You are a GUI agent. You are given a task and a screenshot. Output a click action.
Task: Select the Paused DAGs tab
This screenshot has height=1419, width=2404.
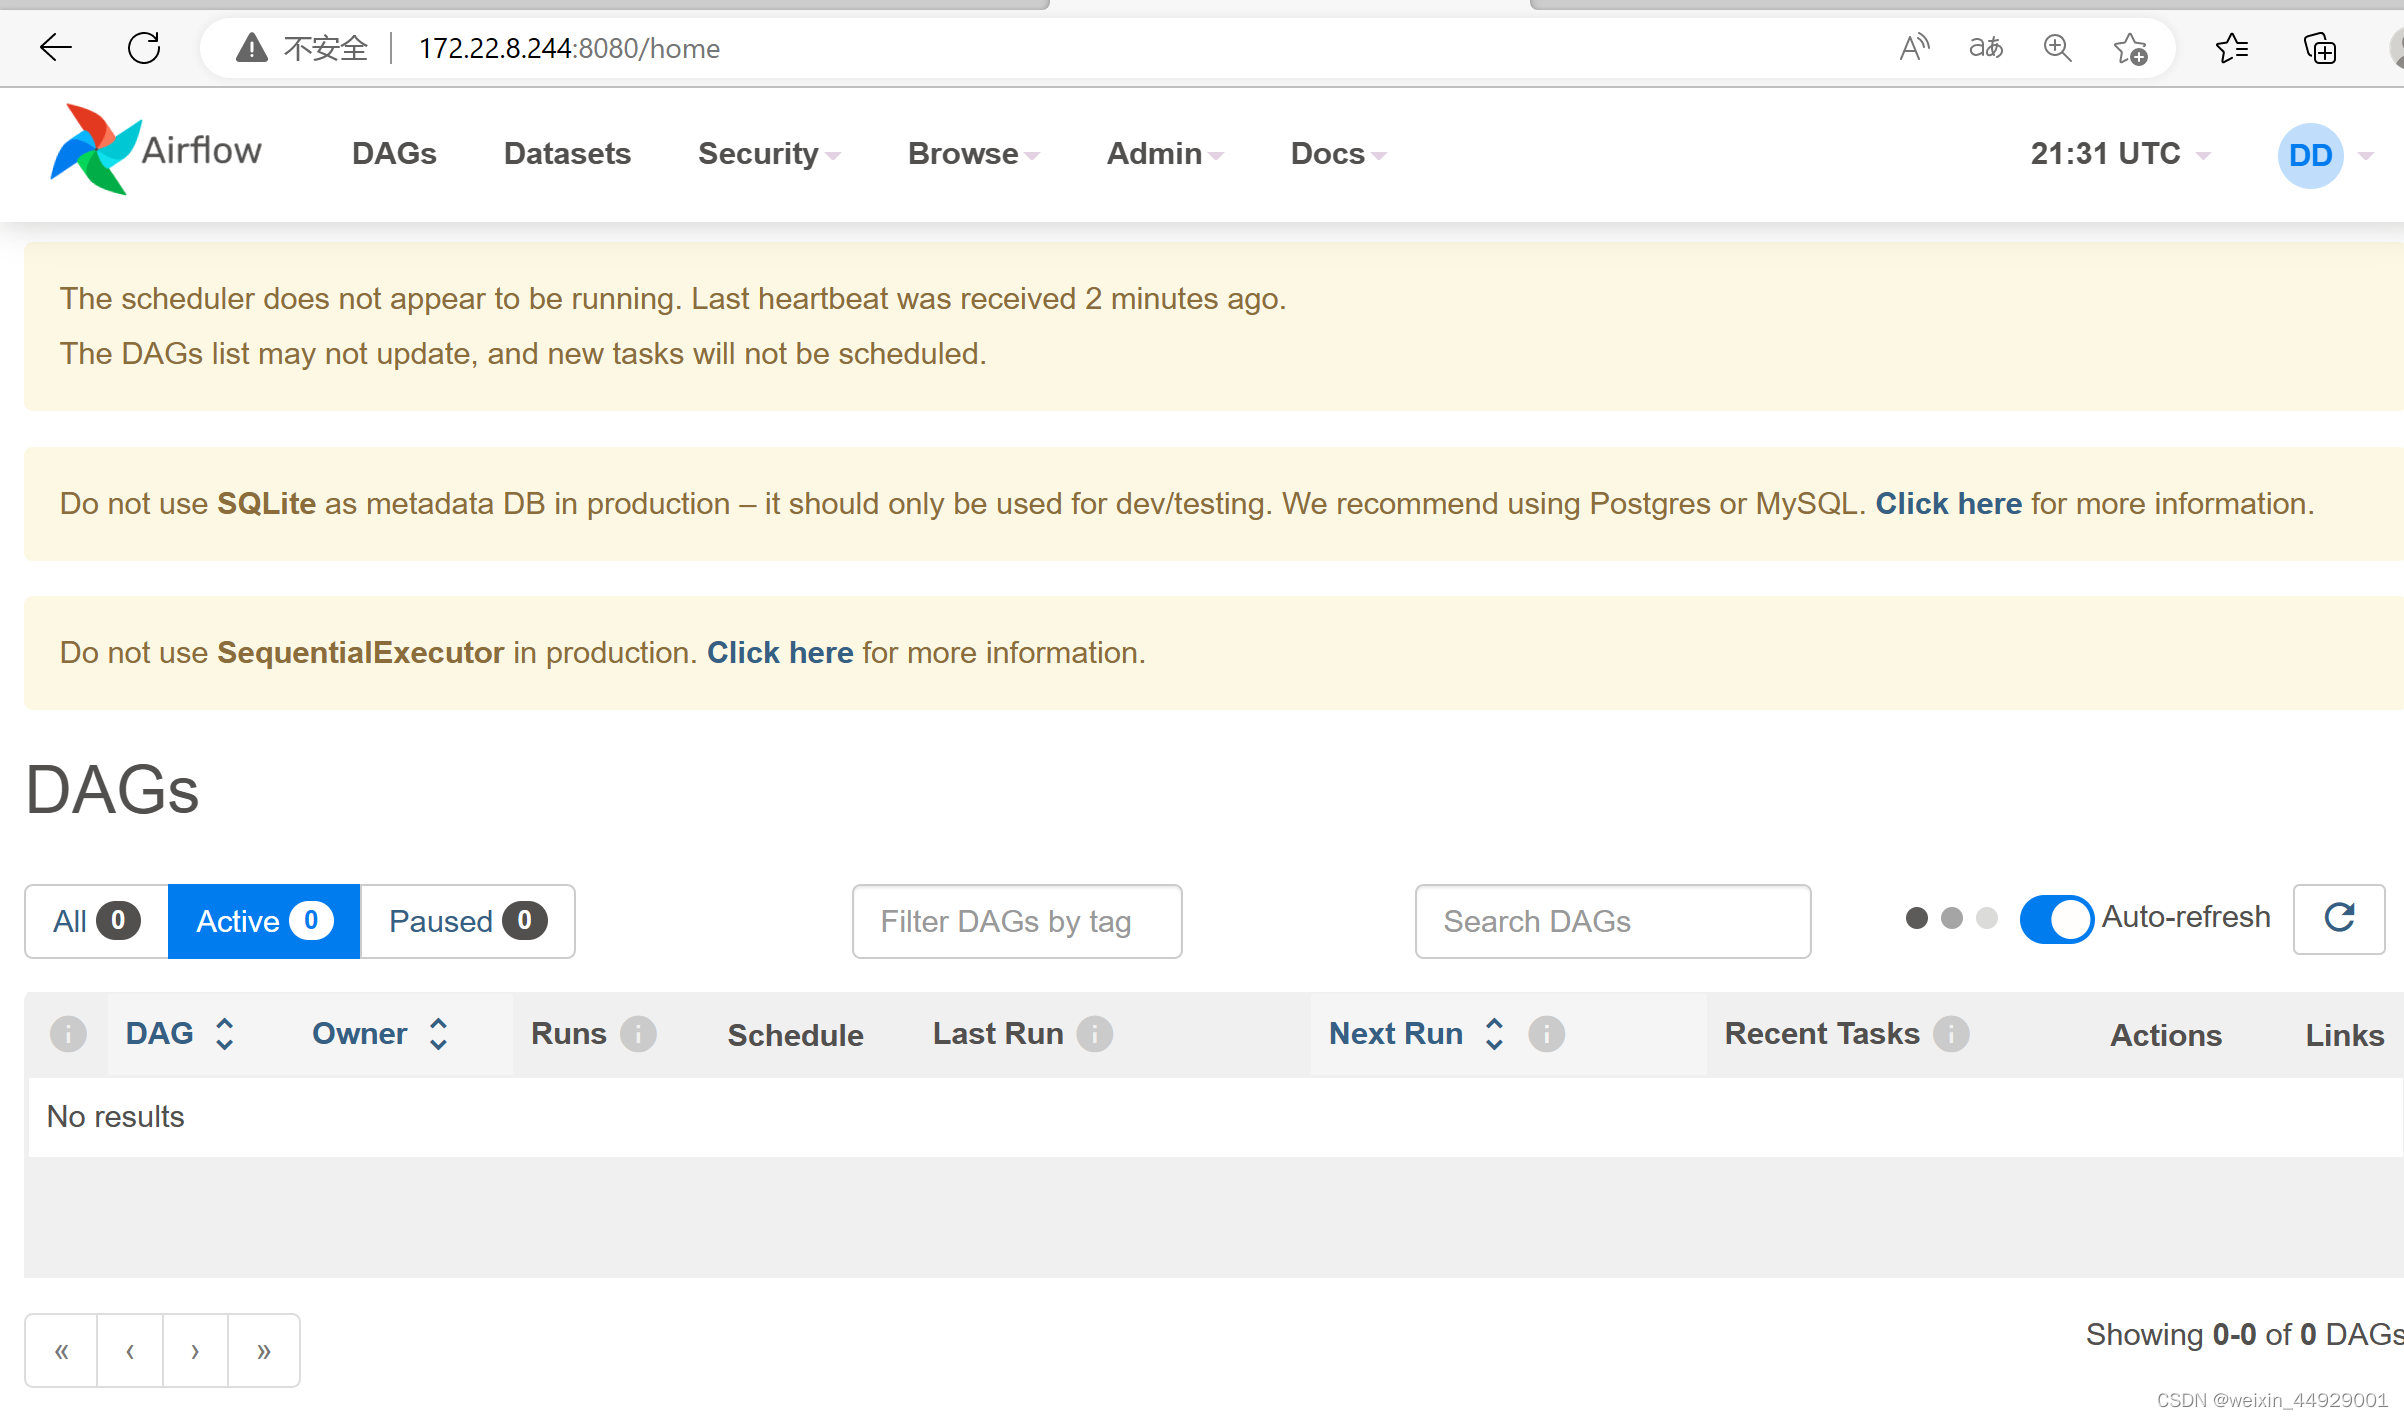point(467,921)
